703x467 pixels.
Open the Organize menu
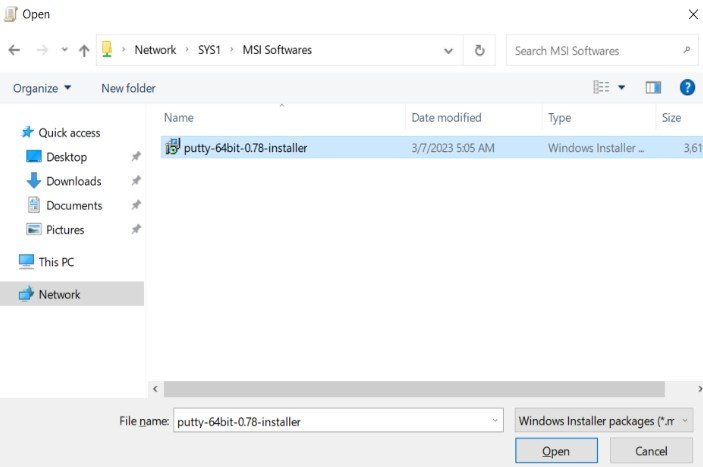pyautogui.click(x=42, y=88)
